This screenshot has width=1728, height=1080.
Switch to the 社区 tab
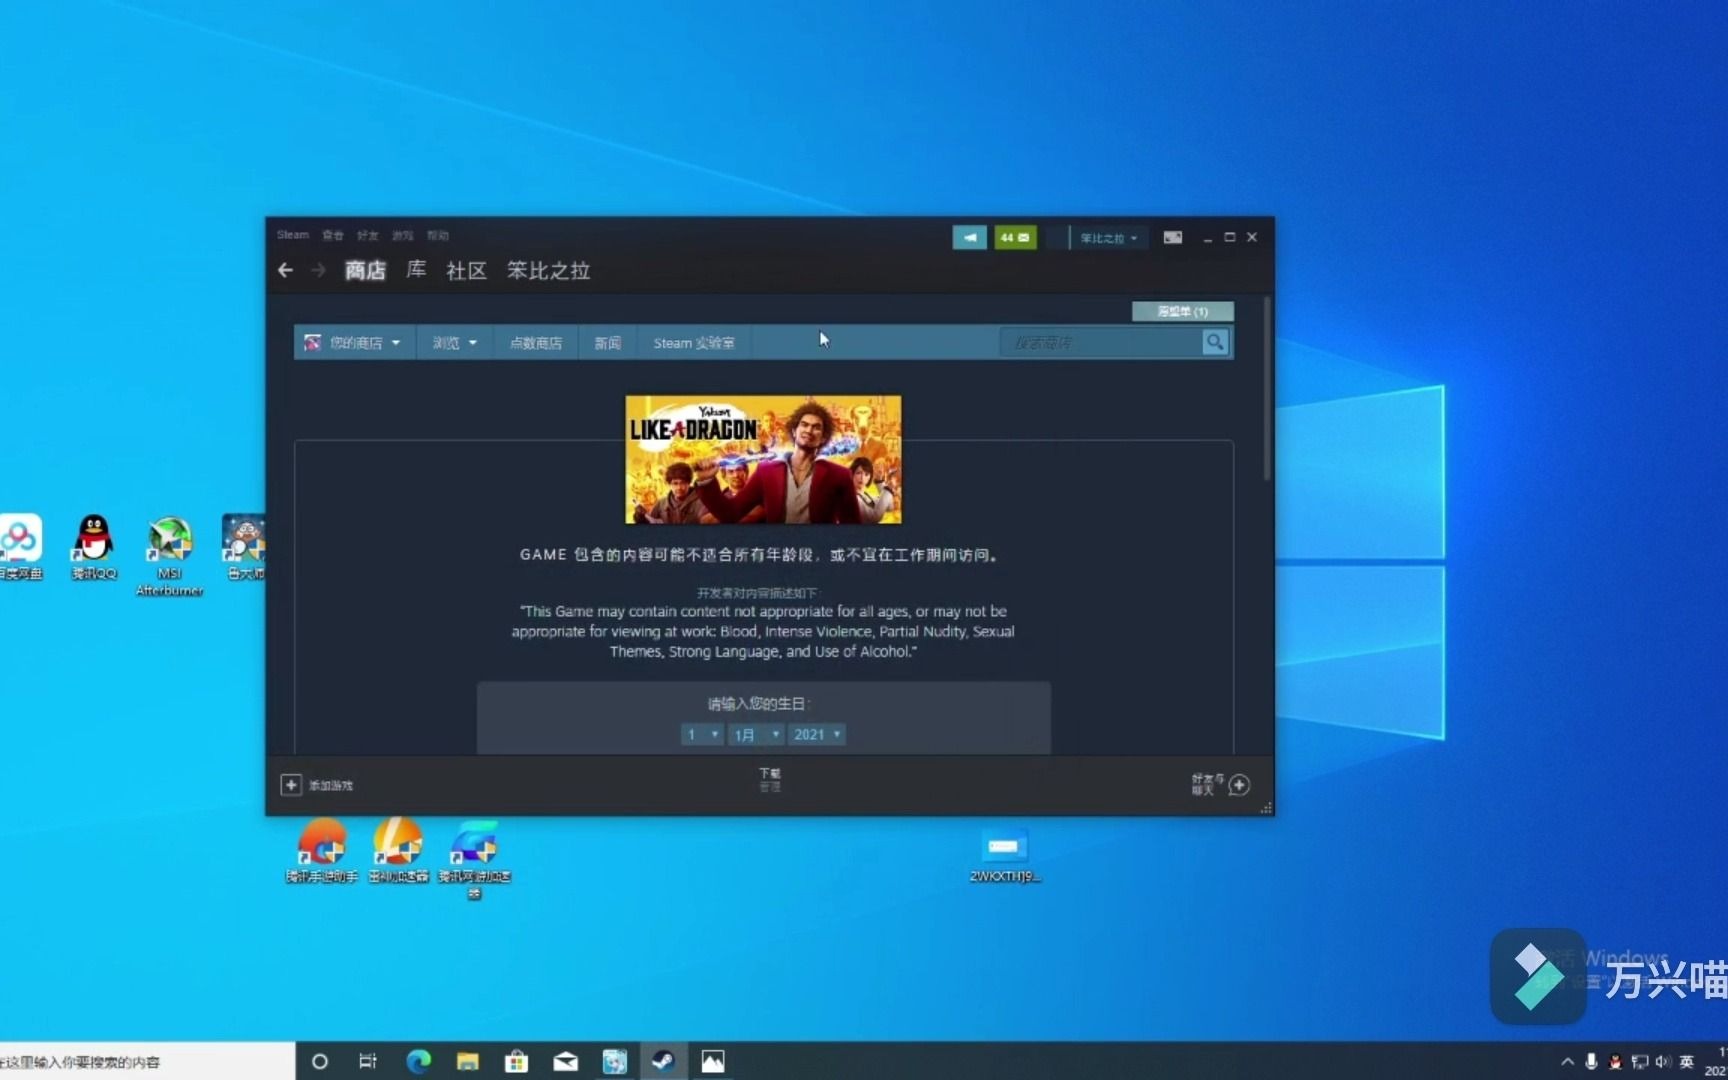click(x=466, y=270)
